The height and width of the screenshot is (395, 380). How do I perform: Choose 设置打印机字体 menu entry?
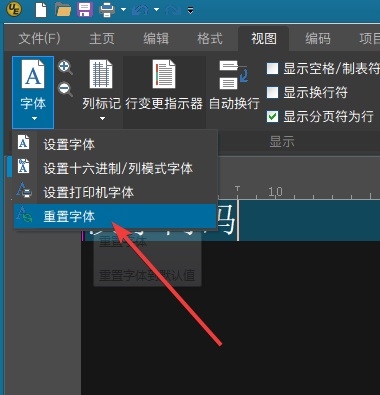click(115, 192)
